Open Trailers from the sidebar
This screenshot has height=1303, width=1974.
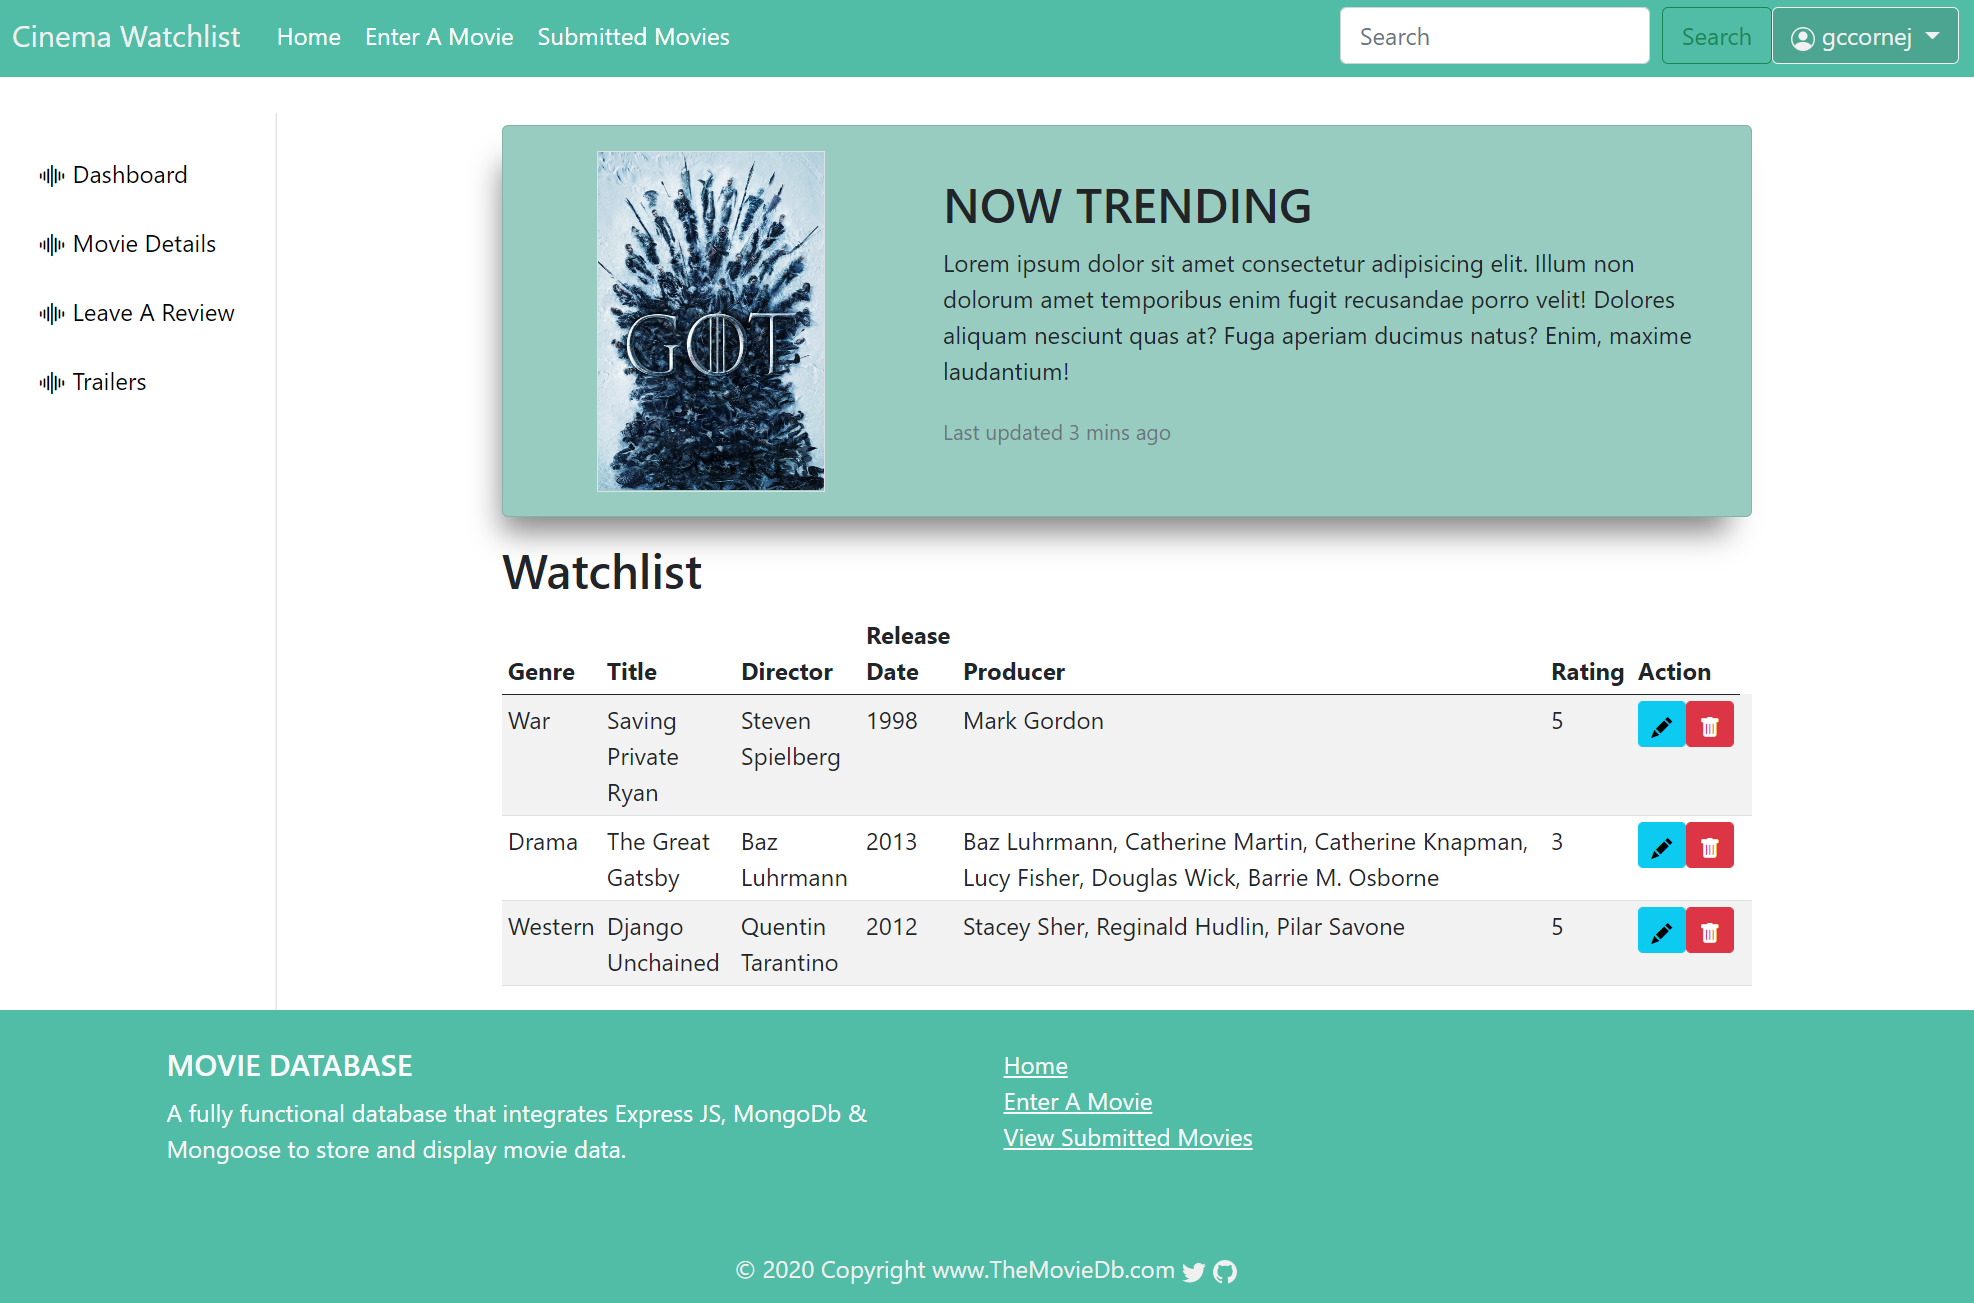[x=109, y=381]
